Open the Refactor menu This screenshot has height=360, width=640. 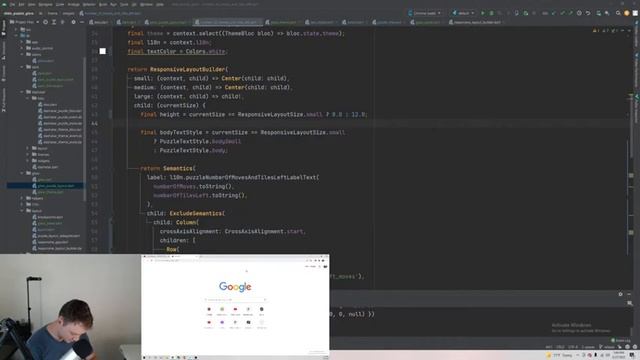89,4
